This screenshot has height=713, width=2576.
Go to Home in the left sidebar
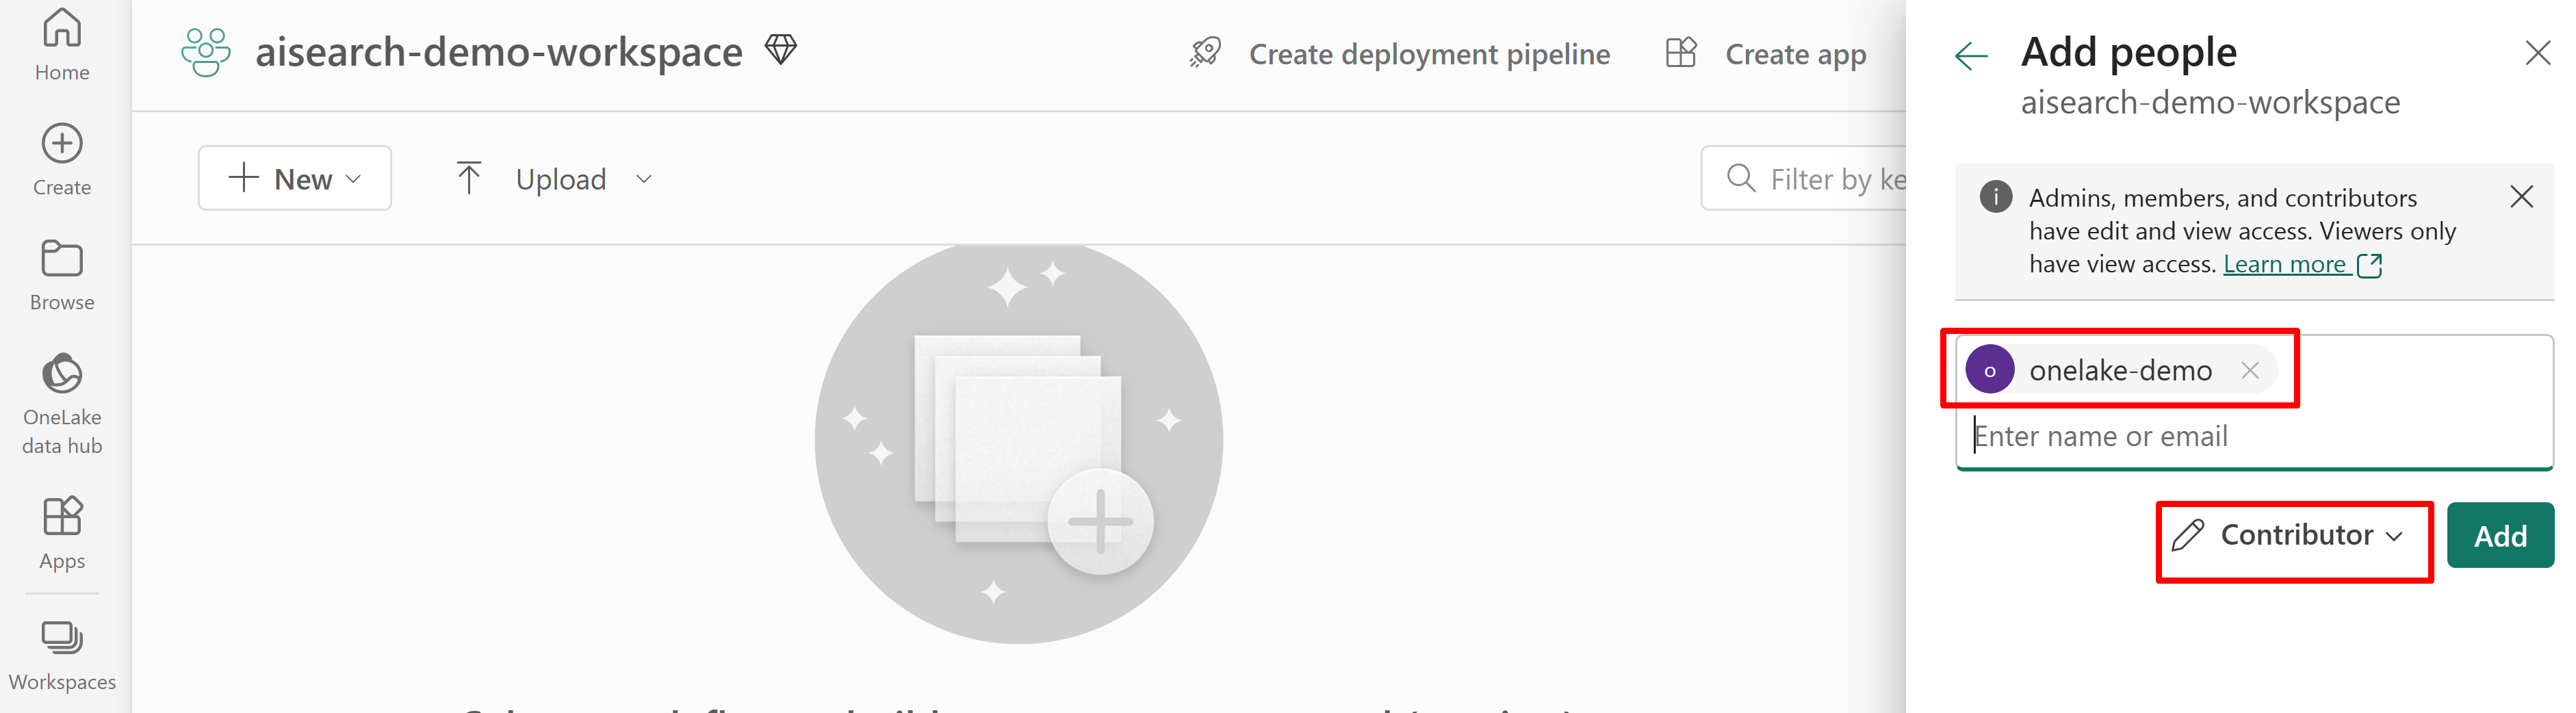62,45
